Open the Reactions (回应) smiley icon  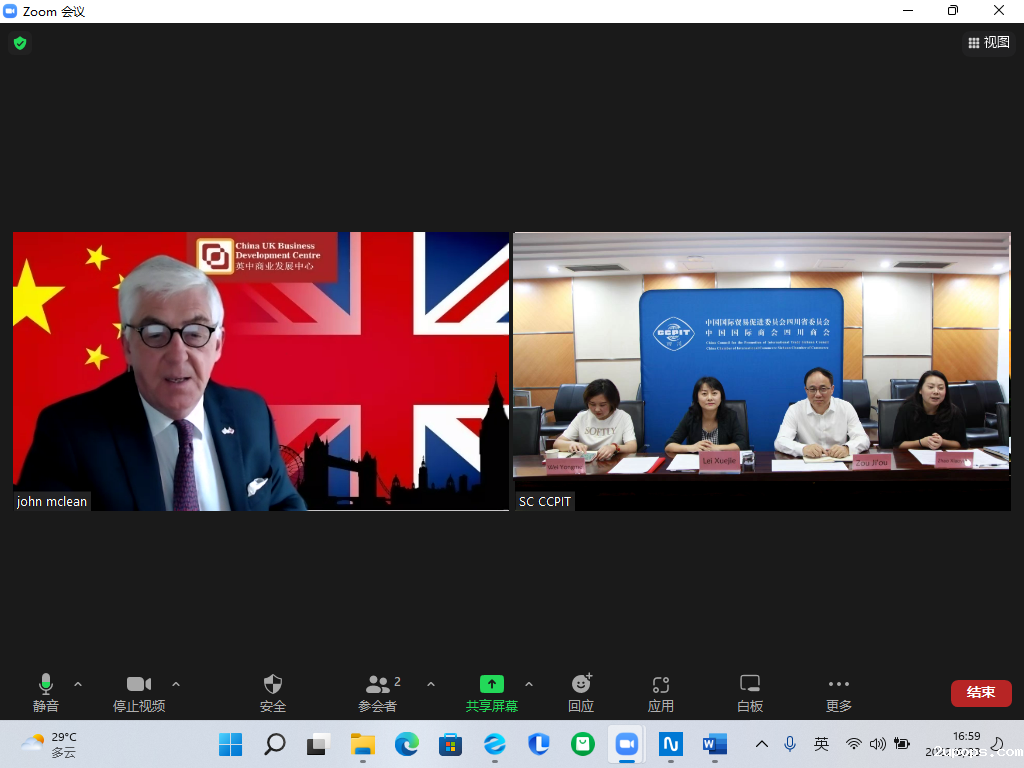[x=581, y=692]
